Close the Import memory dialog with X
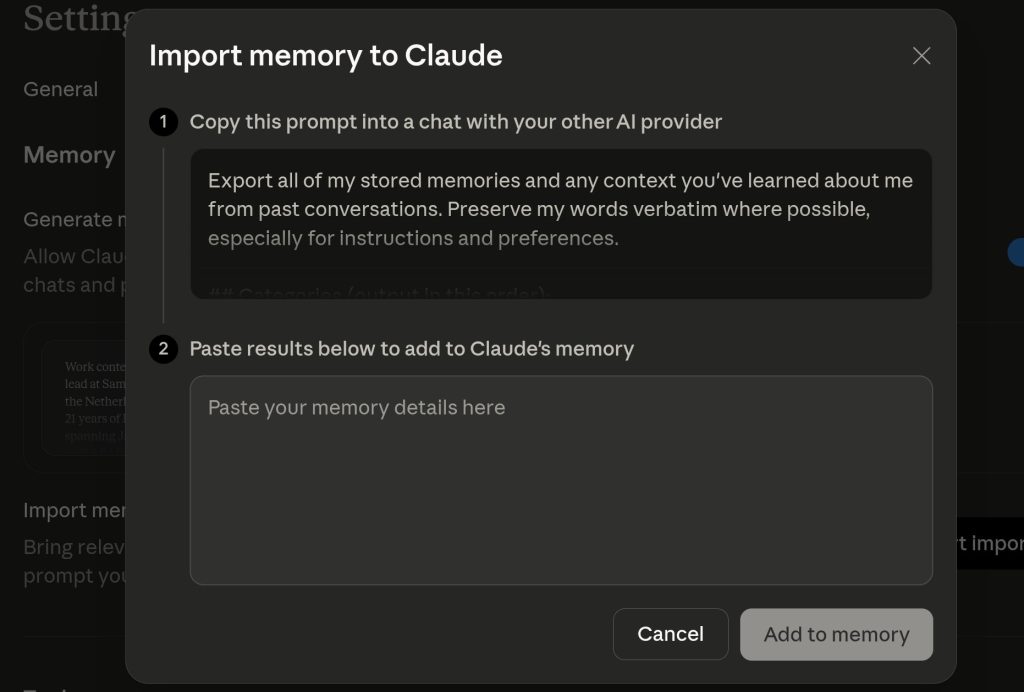Screen dimensions: 1024x692 tap(921, 56)
